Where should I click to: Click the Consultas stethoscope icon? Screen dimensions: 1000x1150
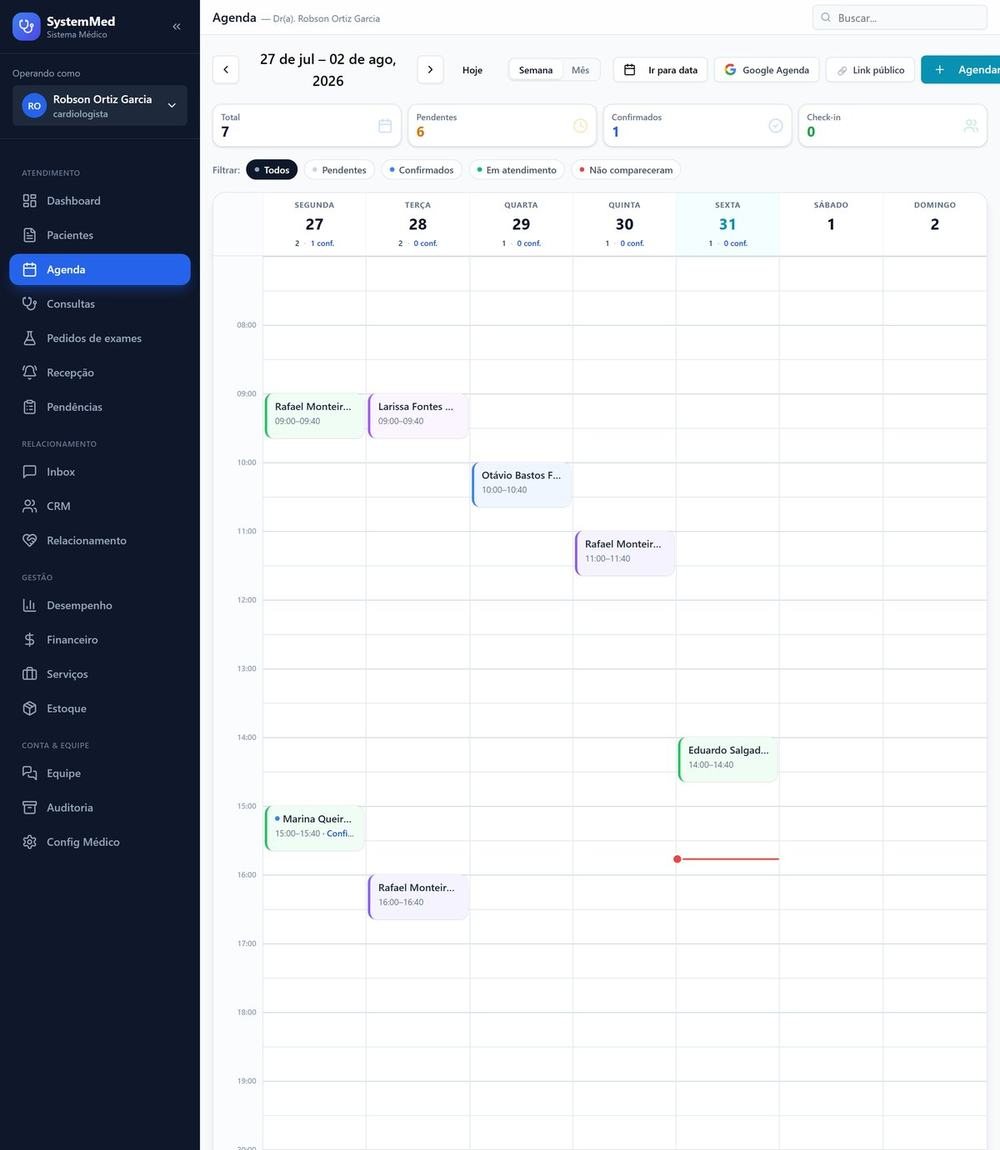click(x=29, y=304)
